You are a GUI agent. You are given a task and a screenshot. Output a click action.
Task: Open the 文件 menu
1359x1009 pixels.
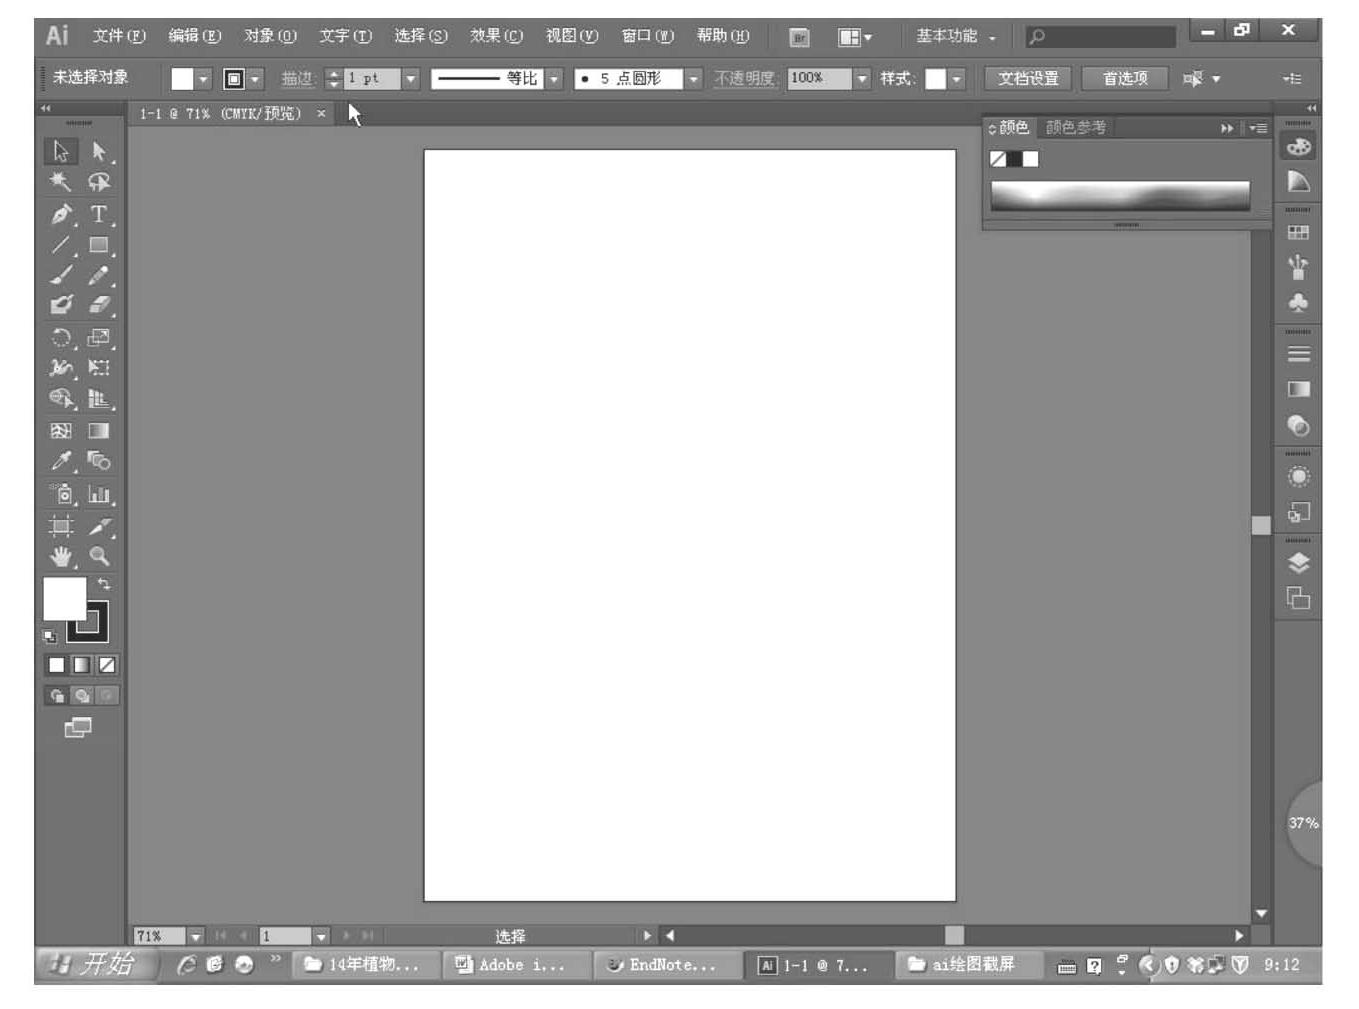coord(119,36)
